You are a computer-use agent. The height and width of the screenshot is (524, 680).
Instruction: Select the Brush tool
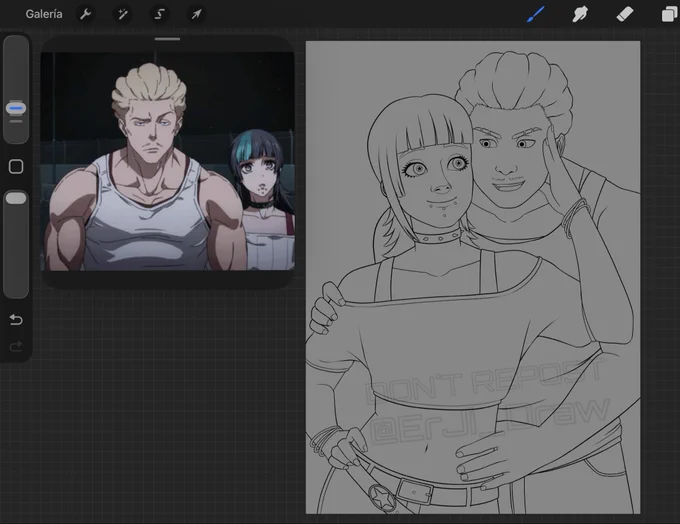536,14
